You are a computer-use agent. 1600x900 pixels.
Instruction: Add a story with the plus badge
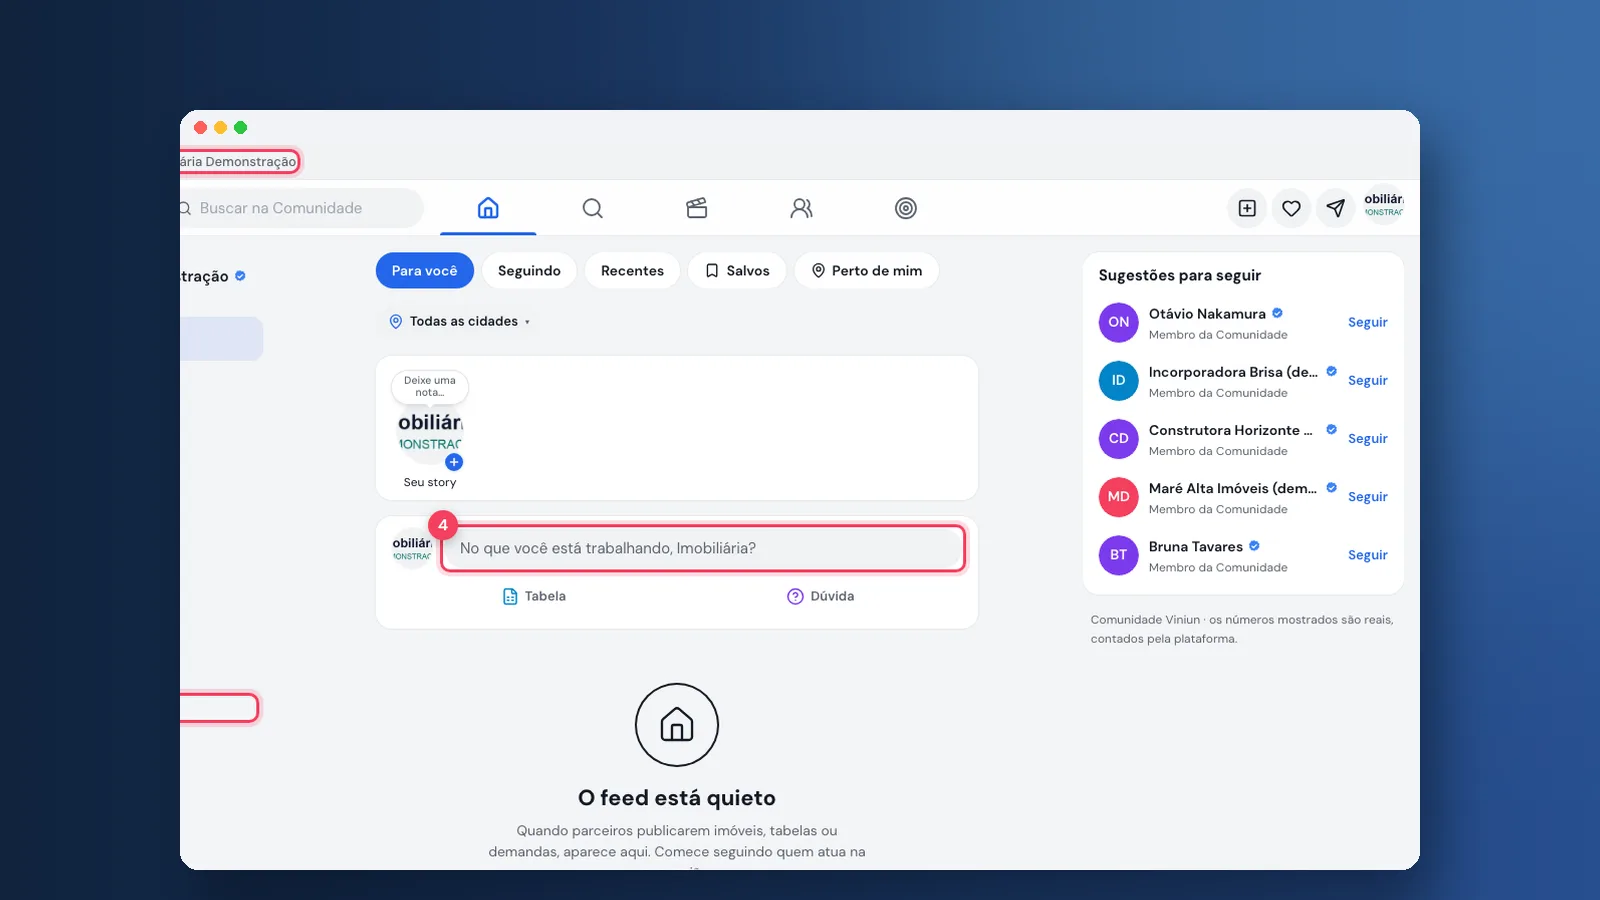click(454, 462)
